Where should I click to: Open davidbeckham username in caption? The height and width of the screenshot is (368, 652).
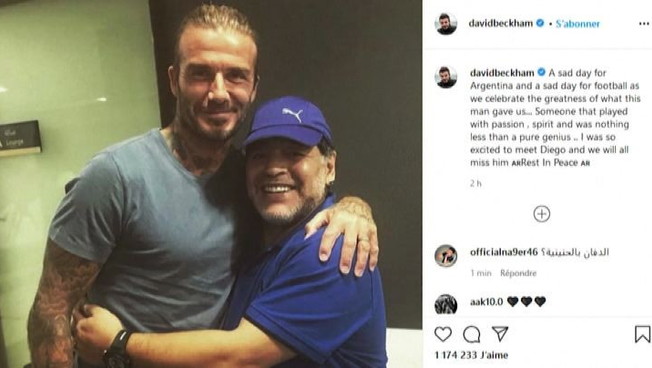pos(502,73)
